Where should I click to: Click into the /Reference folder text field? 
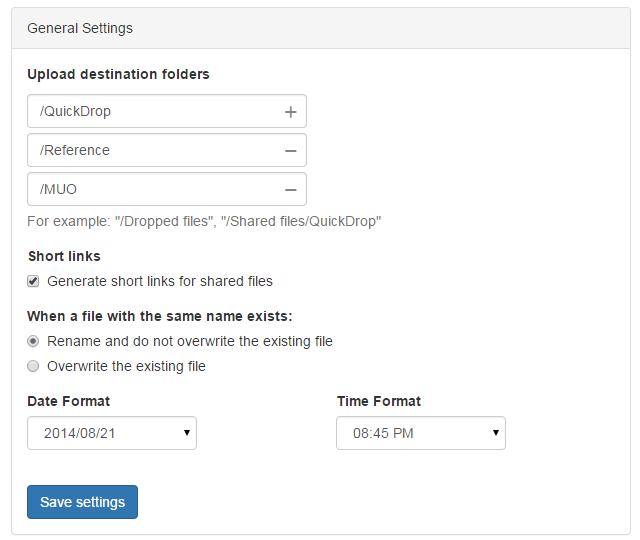click(150, 150)
